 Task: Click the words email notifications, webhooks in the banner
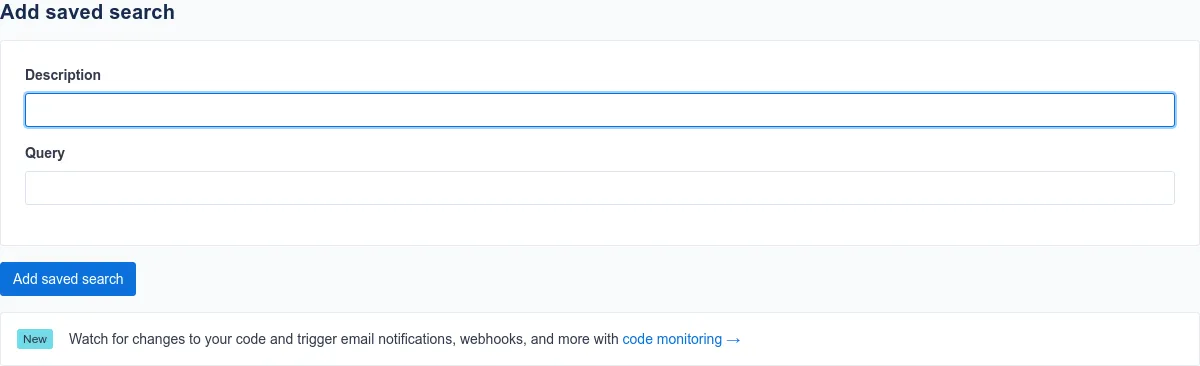click(x=432, y=339)
